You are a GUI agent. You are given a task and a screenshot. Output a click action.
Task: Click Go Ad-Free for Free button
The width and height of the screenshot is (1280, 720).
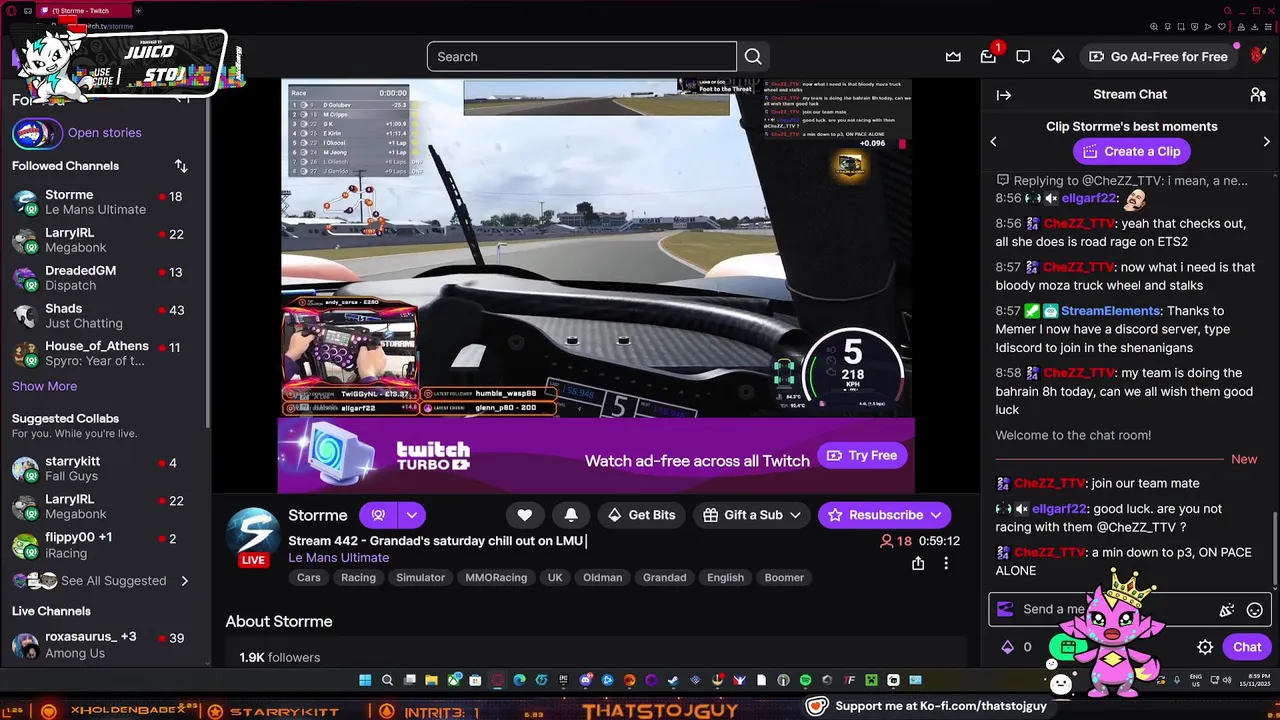point(1158,57)
